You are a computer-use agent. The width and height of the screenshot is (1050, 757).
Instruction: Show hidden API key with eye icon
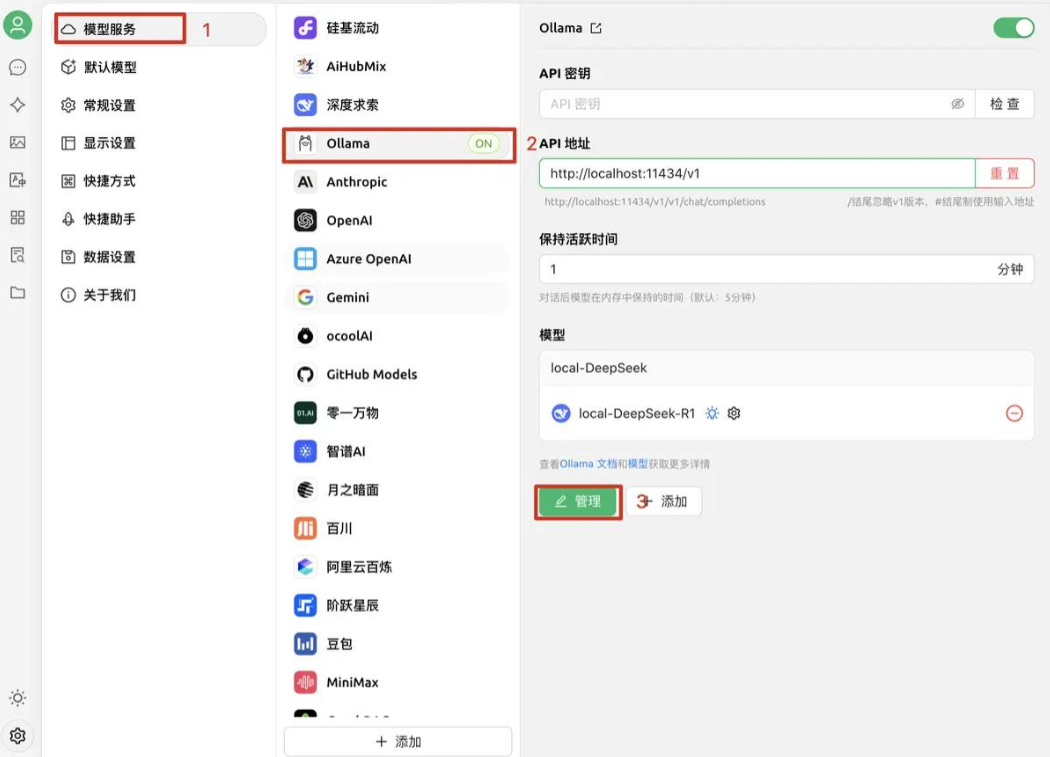957,104
